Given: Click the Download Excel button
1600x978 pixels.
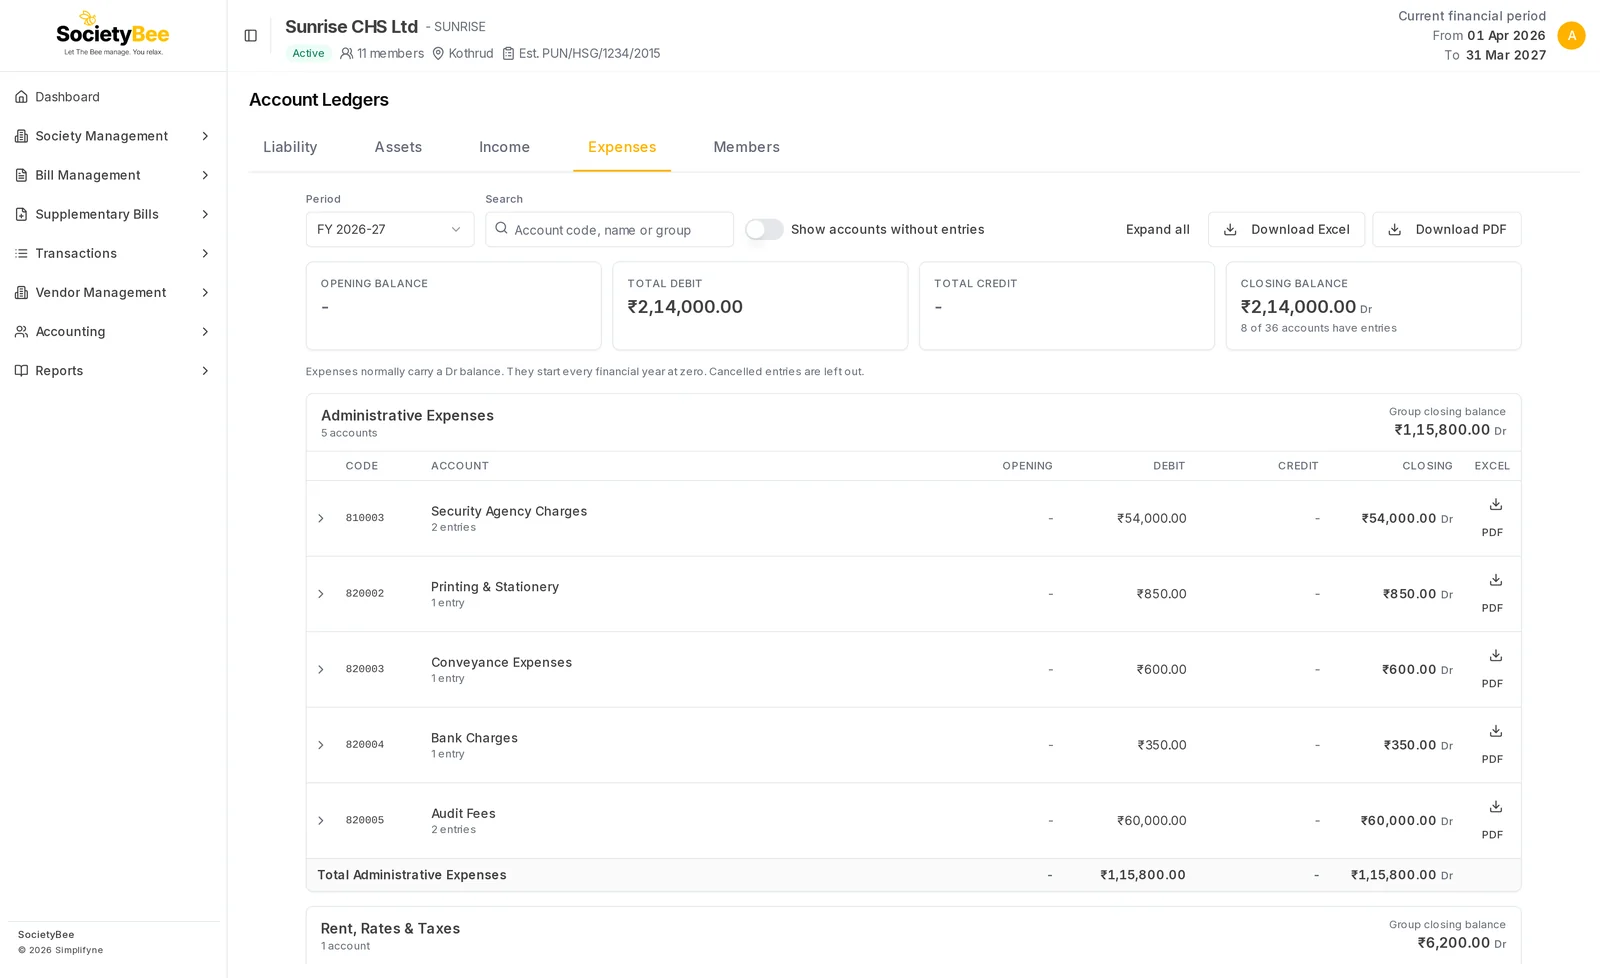Looking at the screenshot, I should 1286,229.
